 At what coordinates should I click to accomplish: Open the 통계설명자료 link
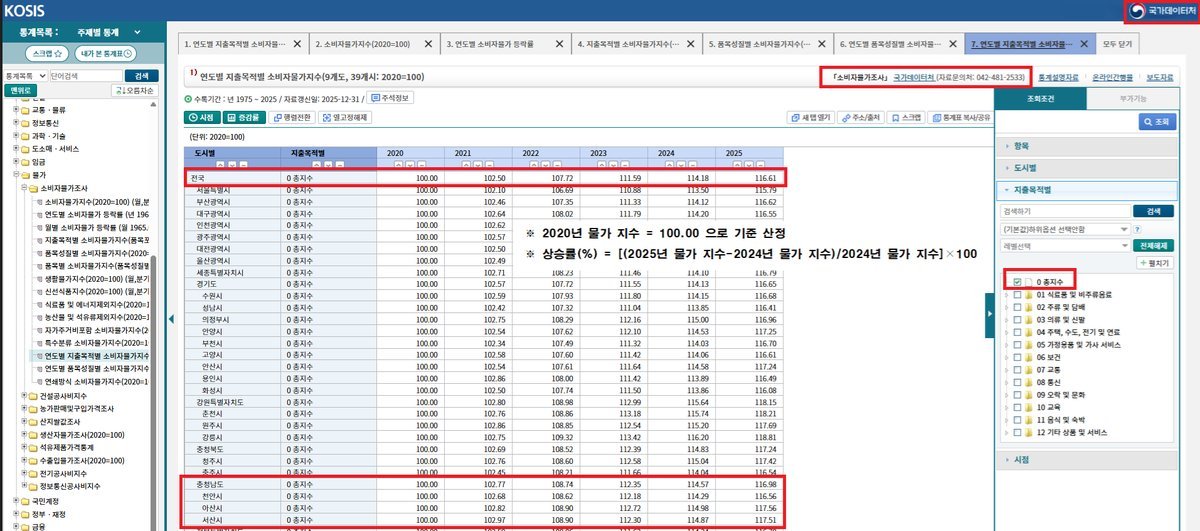point(1058,76)
